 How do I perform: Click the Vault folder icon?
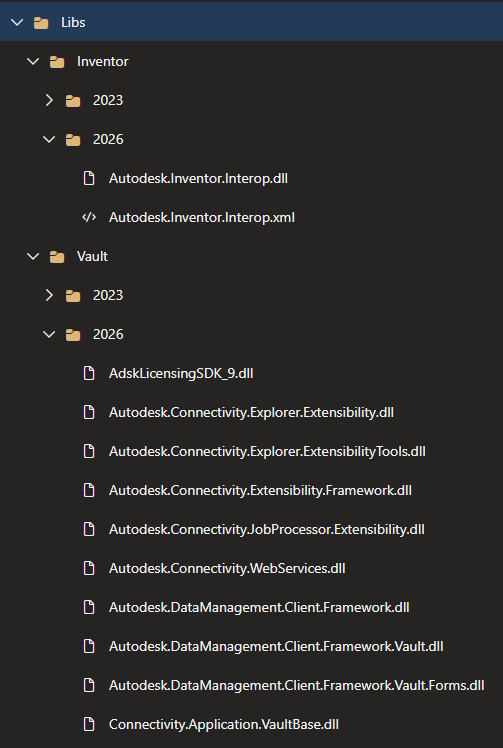pyautogui.click(x=57, y=257)
